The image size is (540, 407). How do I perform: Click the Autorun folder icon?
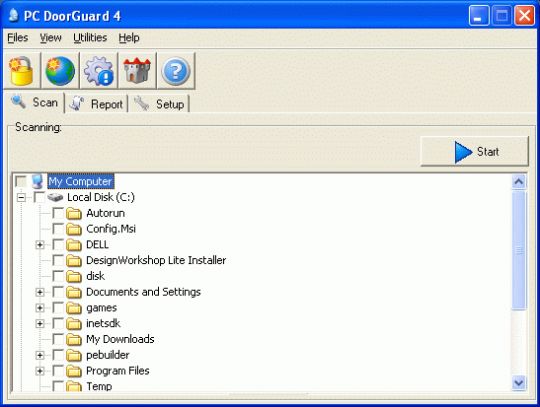pos(74,213)
